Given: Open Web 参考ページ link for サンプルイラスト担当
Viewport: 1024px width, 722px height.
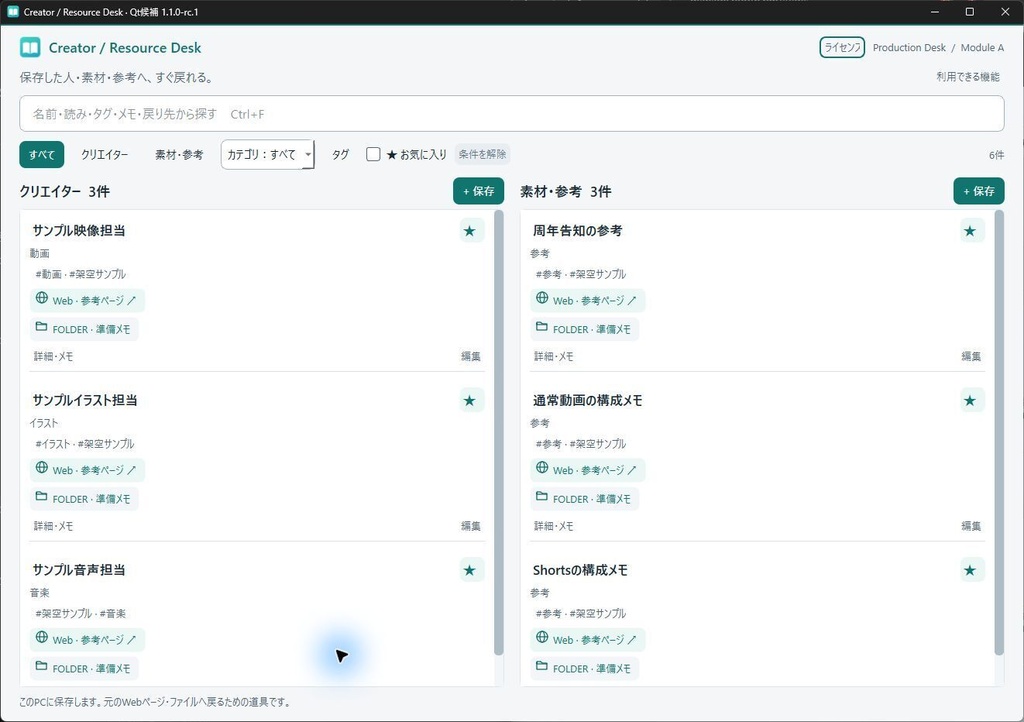Looking at the screenshot, I should click(87, 470).
